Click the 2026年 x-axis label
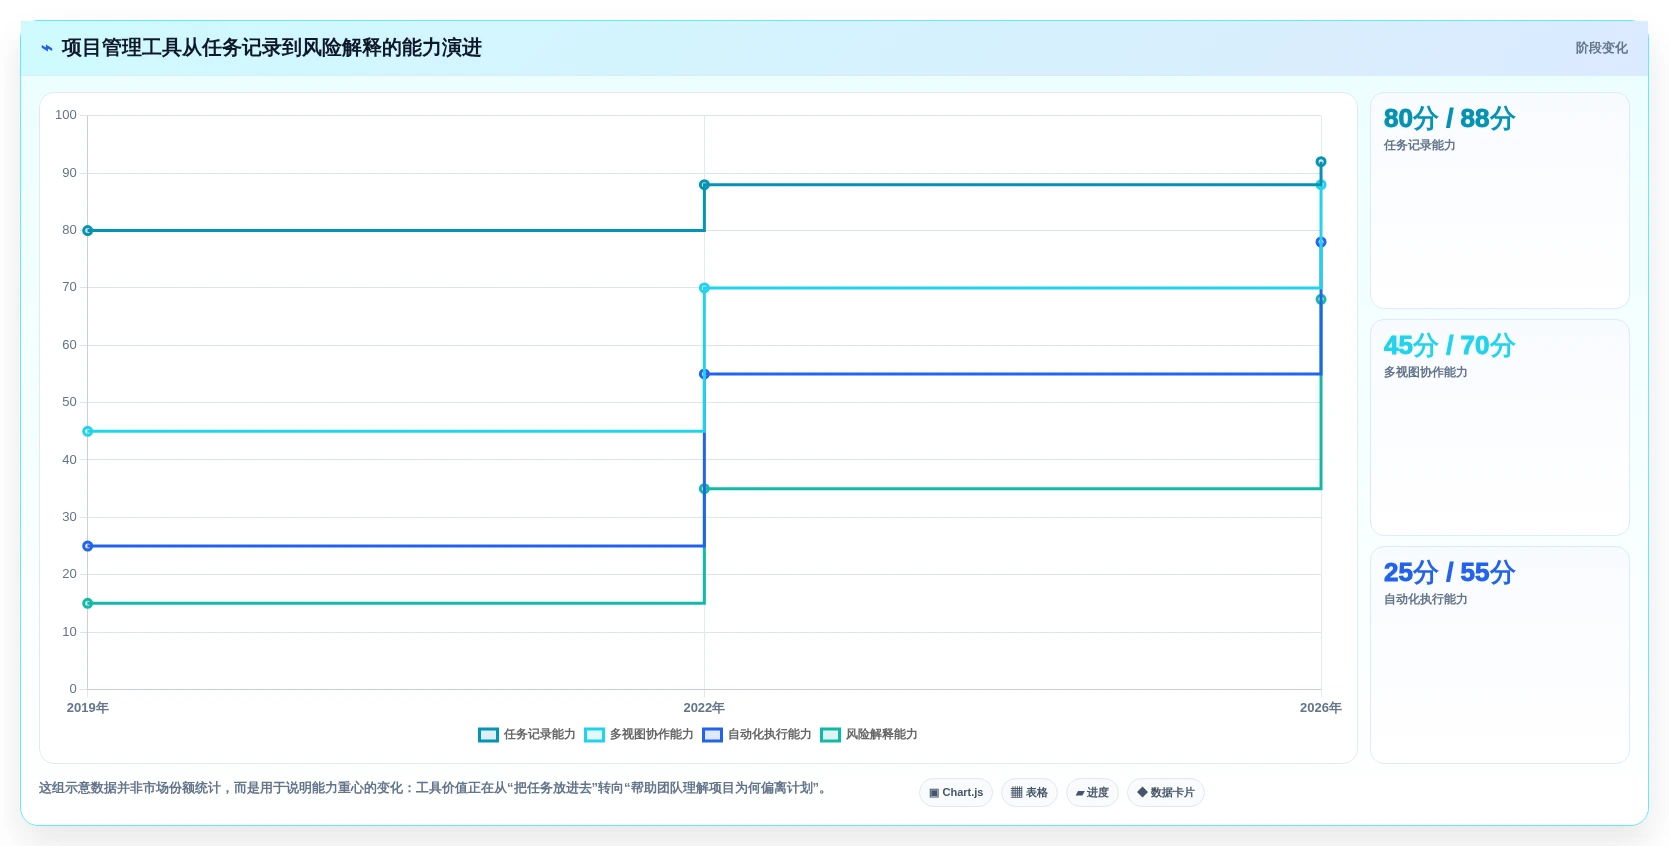The height and width of the screenshot is (846, 1669). click(1320, 707)
